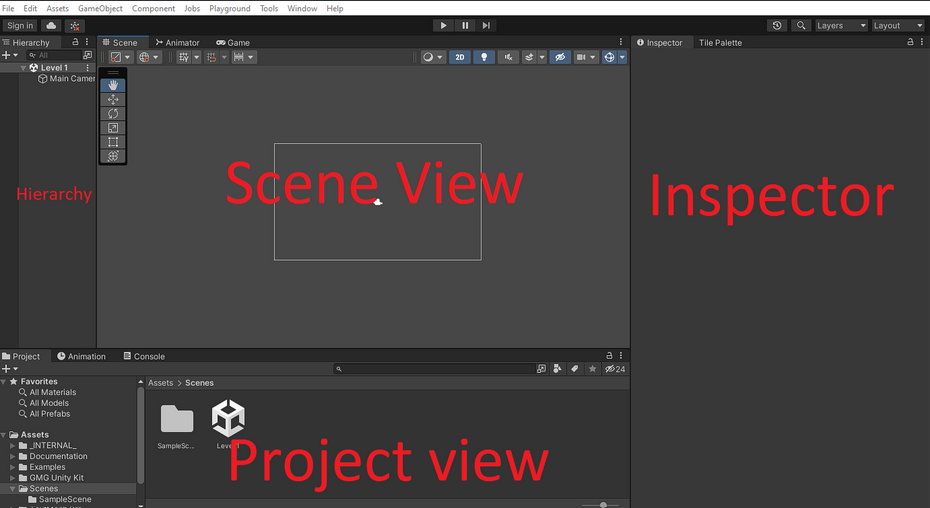
Task: Toggle scene lighting bulb
Action: coord(485,57)
